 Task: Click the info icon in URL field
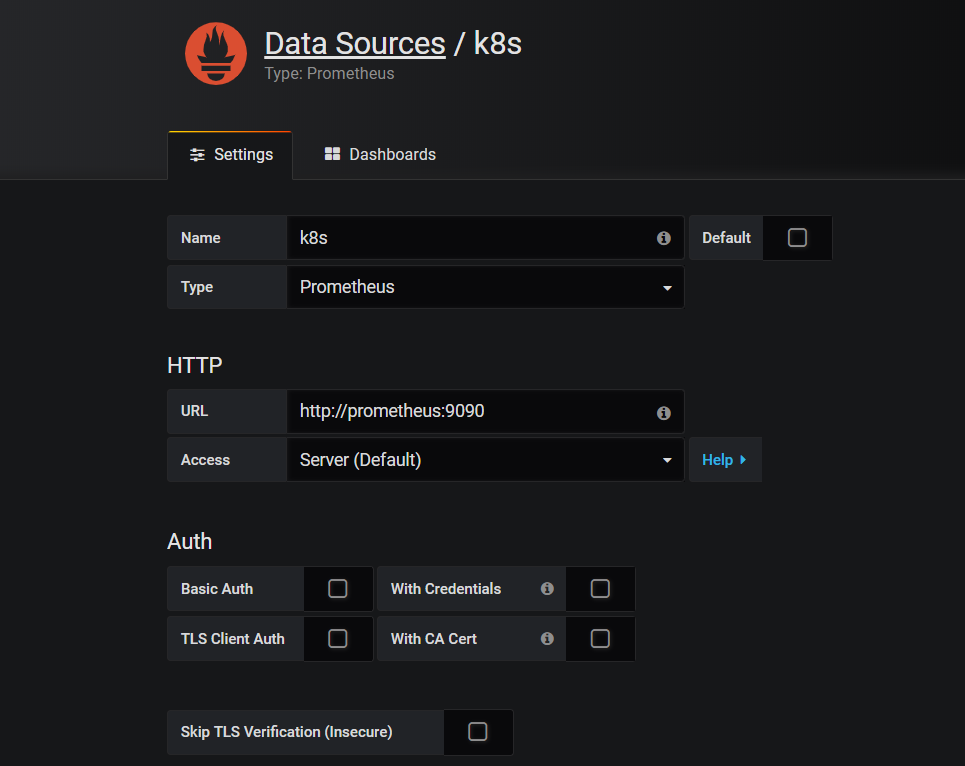click(663, 413)
